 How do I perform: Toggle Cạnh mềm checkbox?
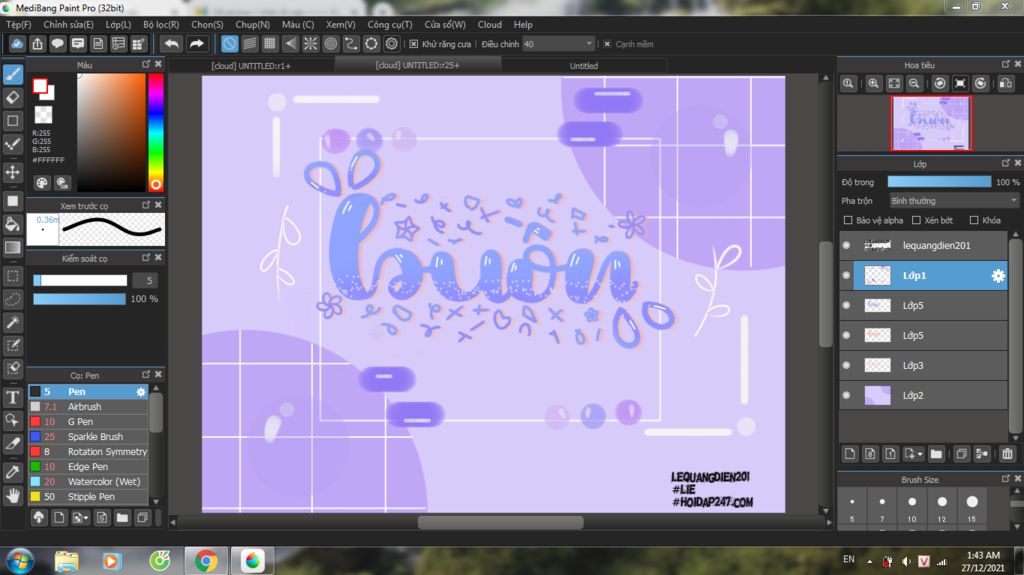point(607,44)
